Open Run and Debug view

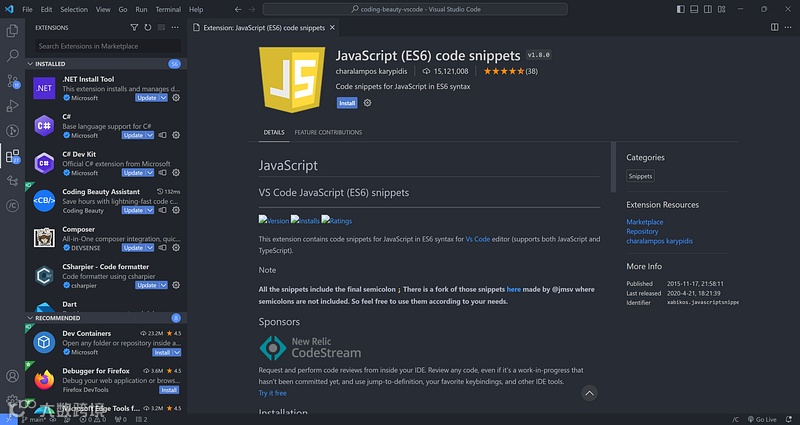click(12, 106)
